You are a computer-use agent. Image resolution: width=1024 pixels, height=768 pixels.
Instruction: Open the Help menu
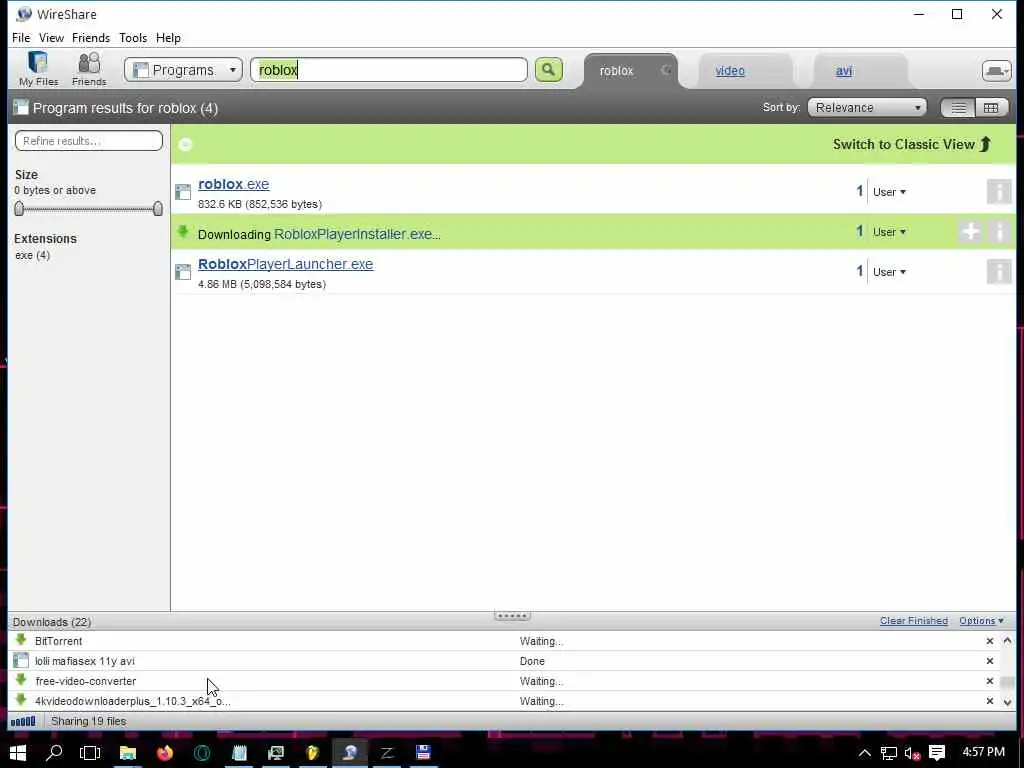(168, 38)
